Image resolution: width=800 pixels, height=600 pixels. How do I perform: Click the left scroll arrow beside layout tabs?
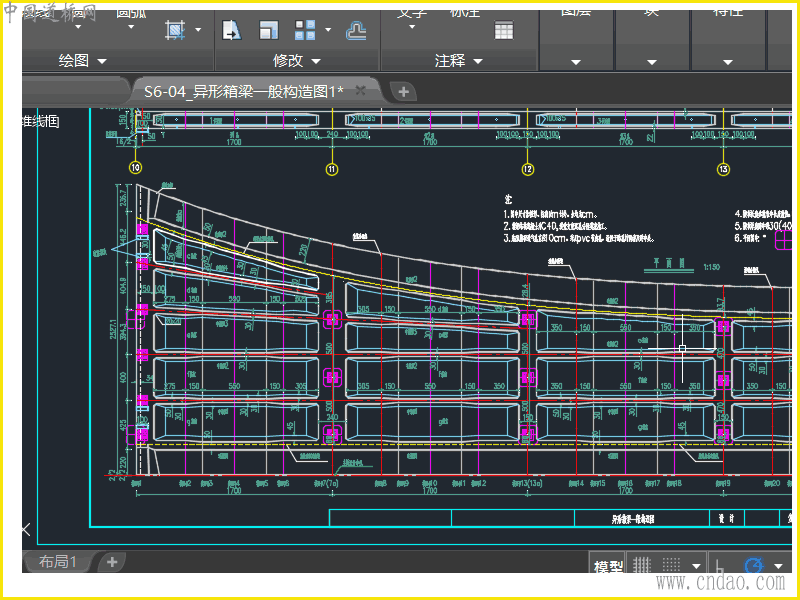(27, 529)
